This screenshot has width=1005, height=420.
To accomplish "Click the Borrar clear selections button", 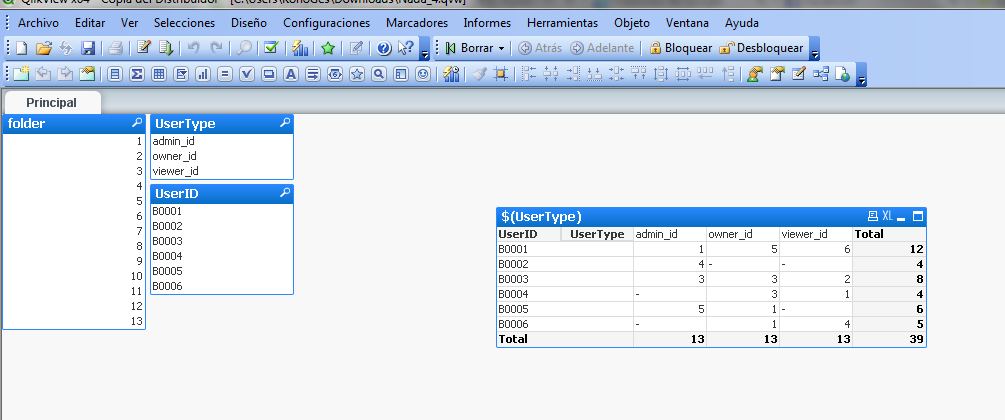I will pyautogui.click(x=469, y=48).
